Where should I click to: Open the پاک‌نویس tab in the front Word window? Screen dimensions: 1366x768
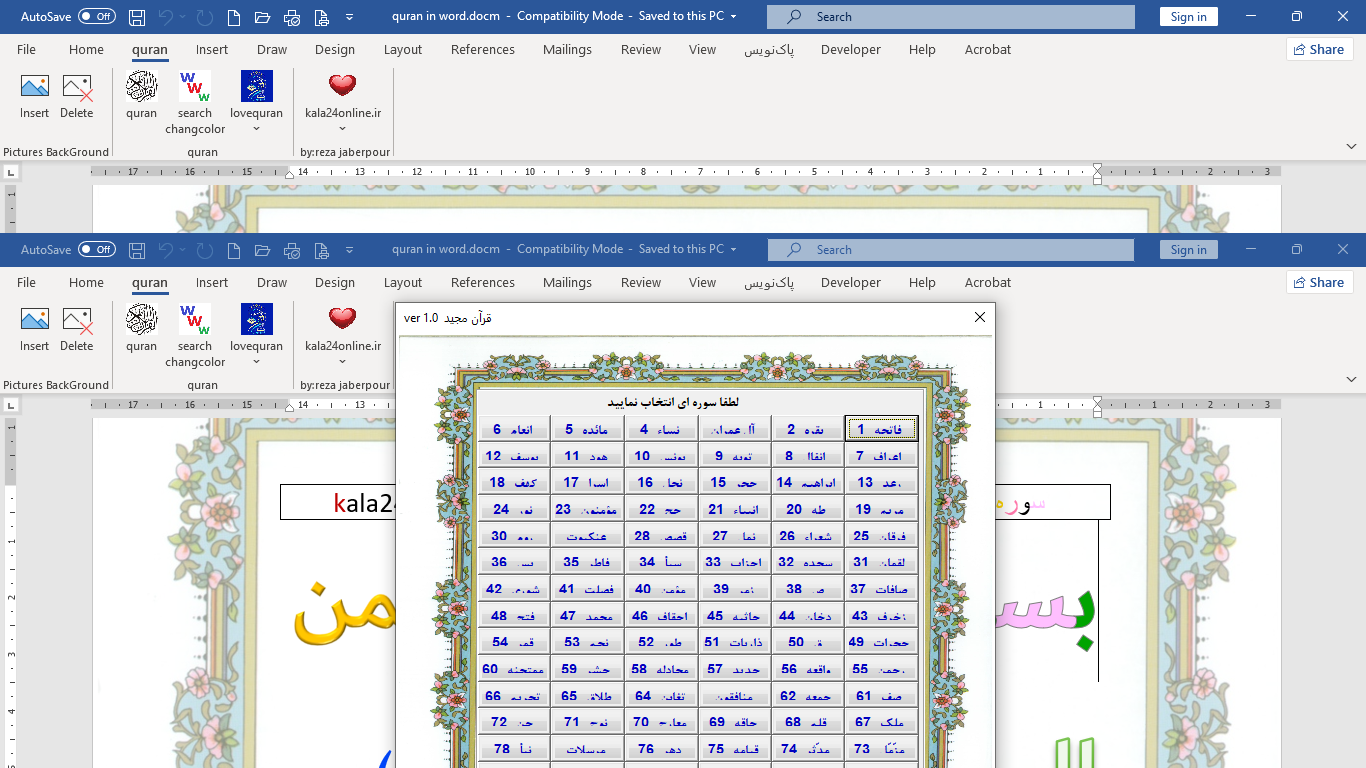tap(769, 283)
